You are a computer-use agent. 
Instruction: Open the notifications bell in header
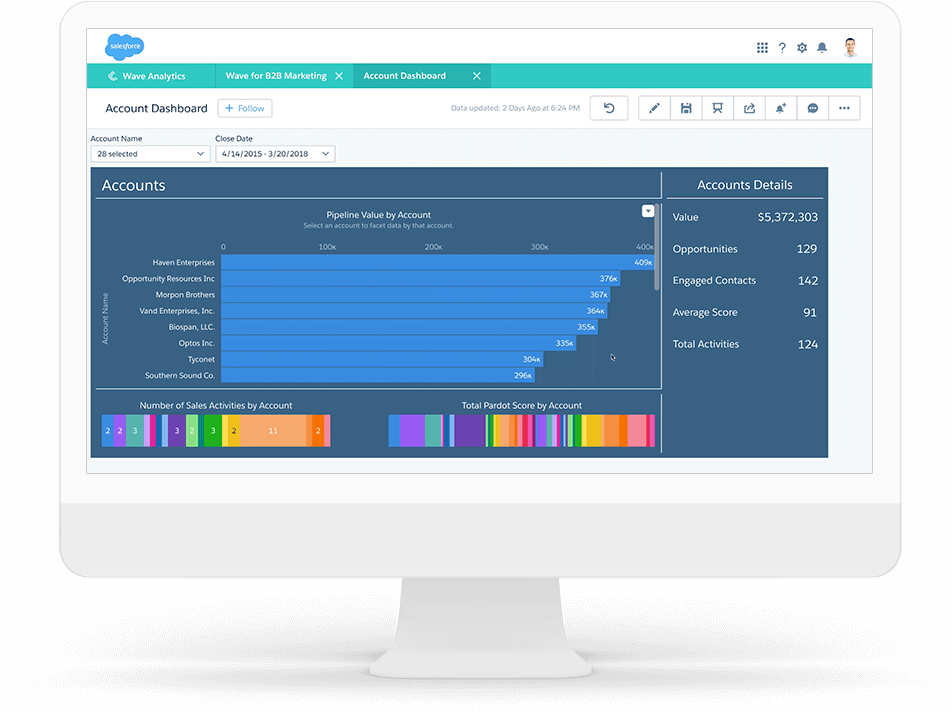[822, 47]
